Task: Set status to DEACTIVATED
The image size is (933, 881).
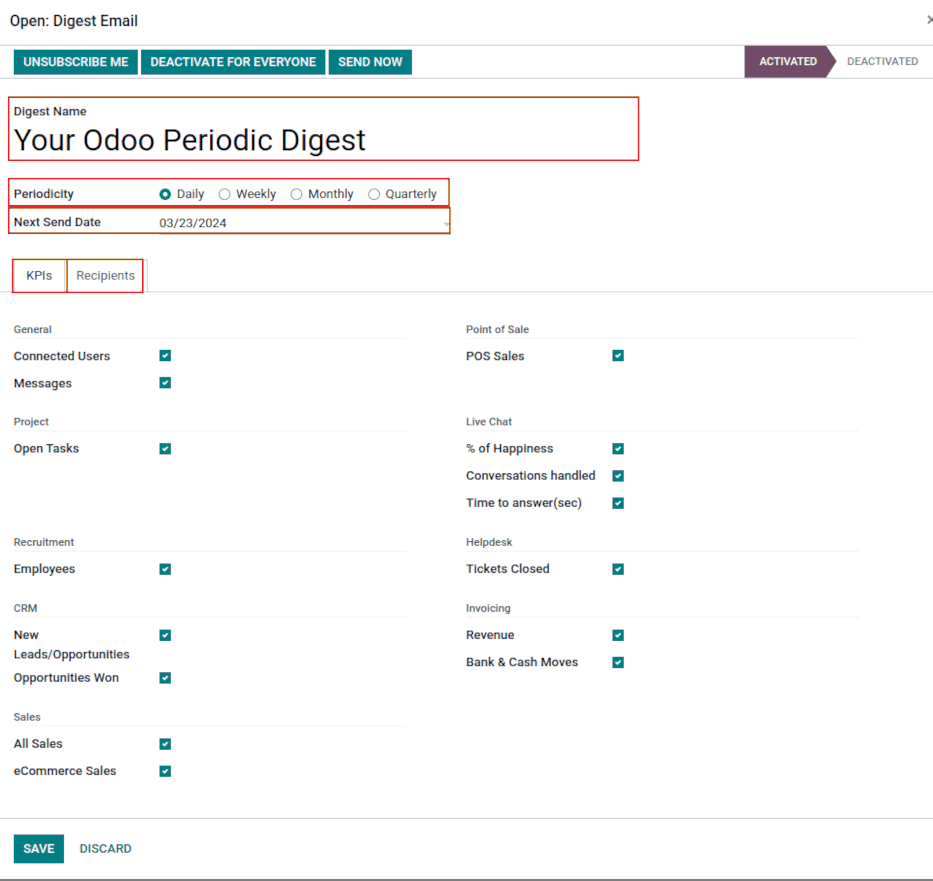Action: (882, 61)
